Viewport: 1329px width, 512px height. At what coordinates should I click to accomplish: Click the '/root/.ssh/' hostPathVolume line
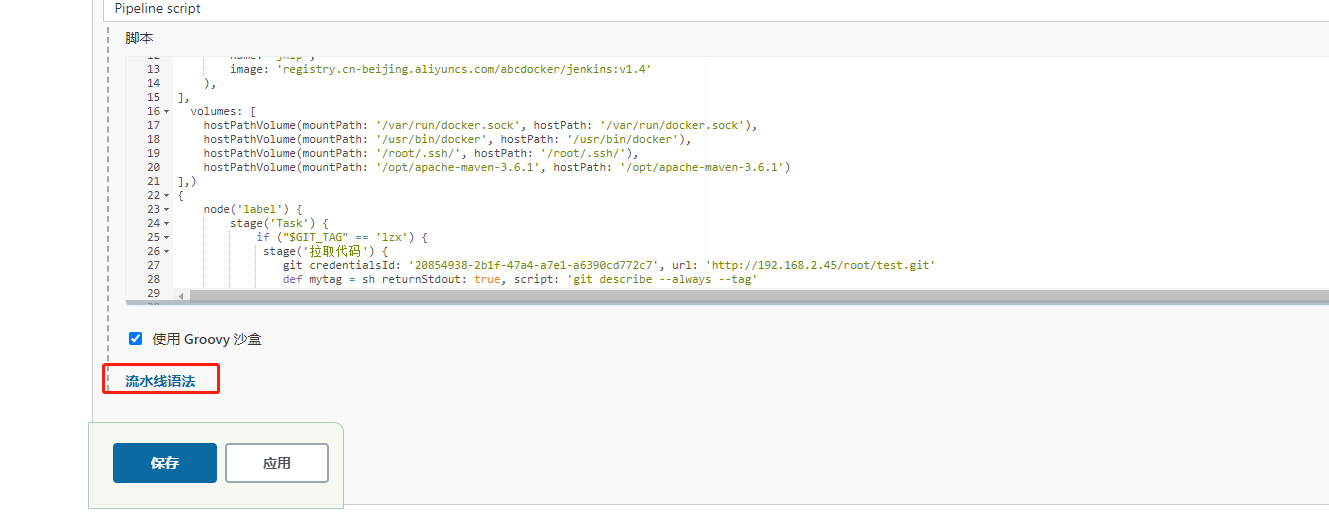click(x=421, y=153)
